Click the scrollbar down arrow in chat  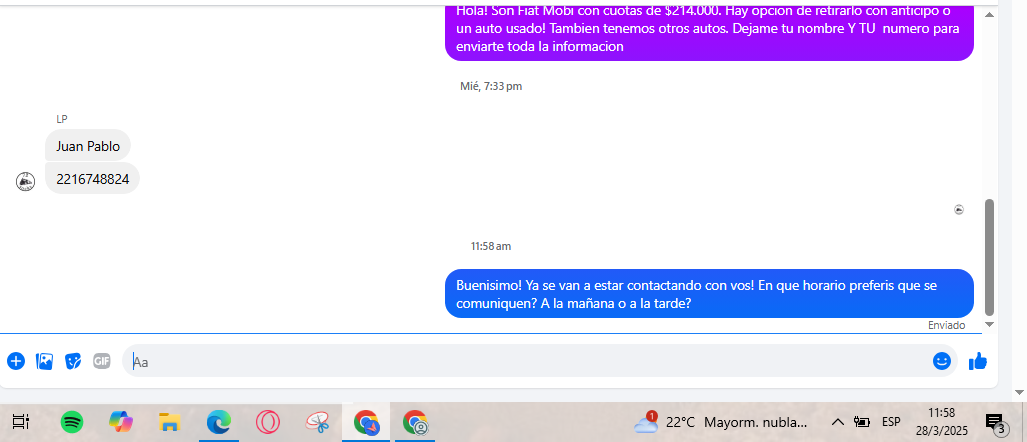[990, 324]
